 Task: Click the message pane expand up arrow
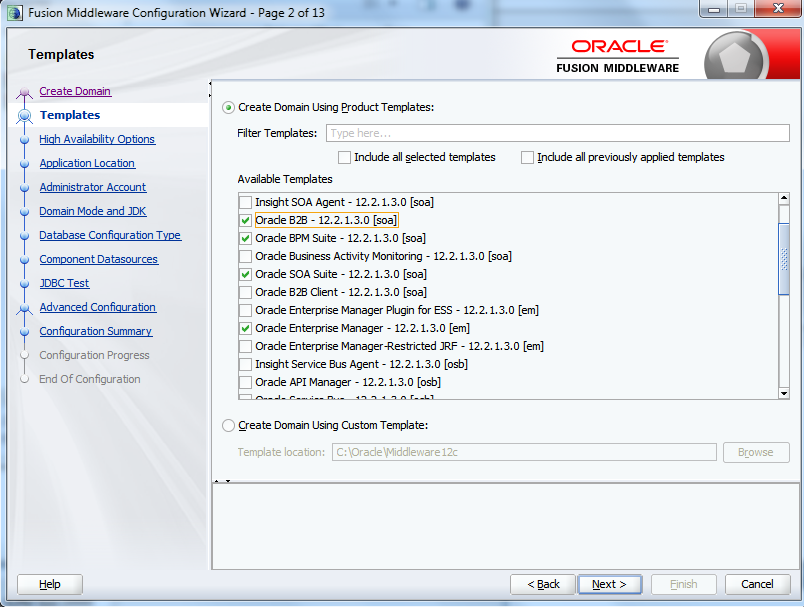(216, 481)
